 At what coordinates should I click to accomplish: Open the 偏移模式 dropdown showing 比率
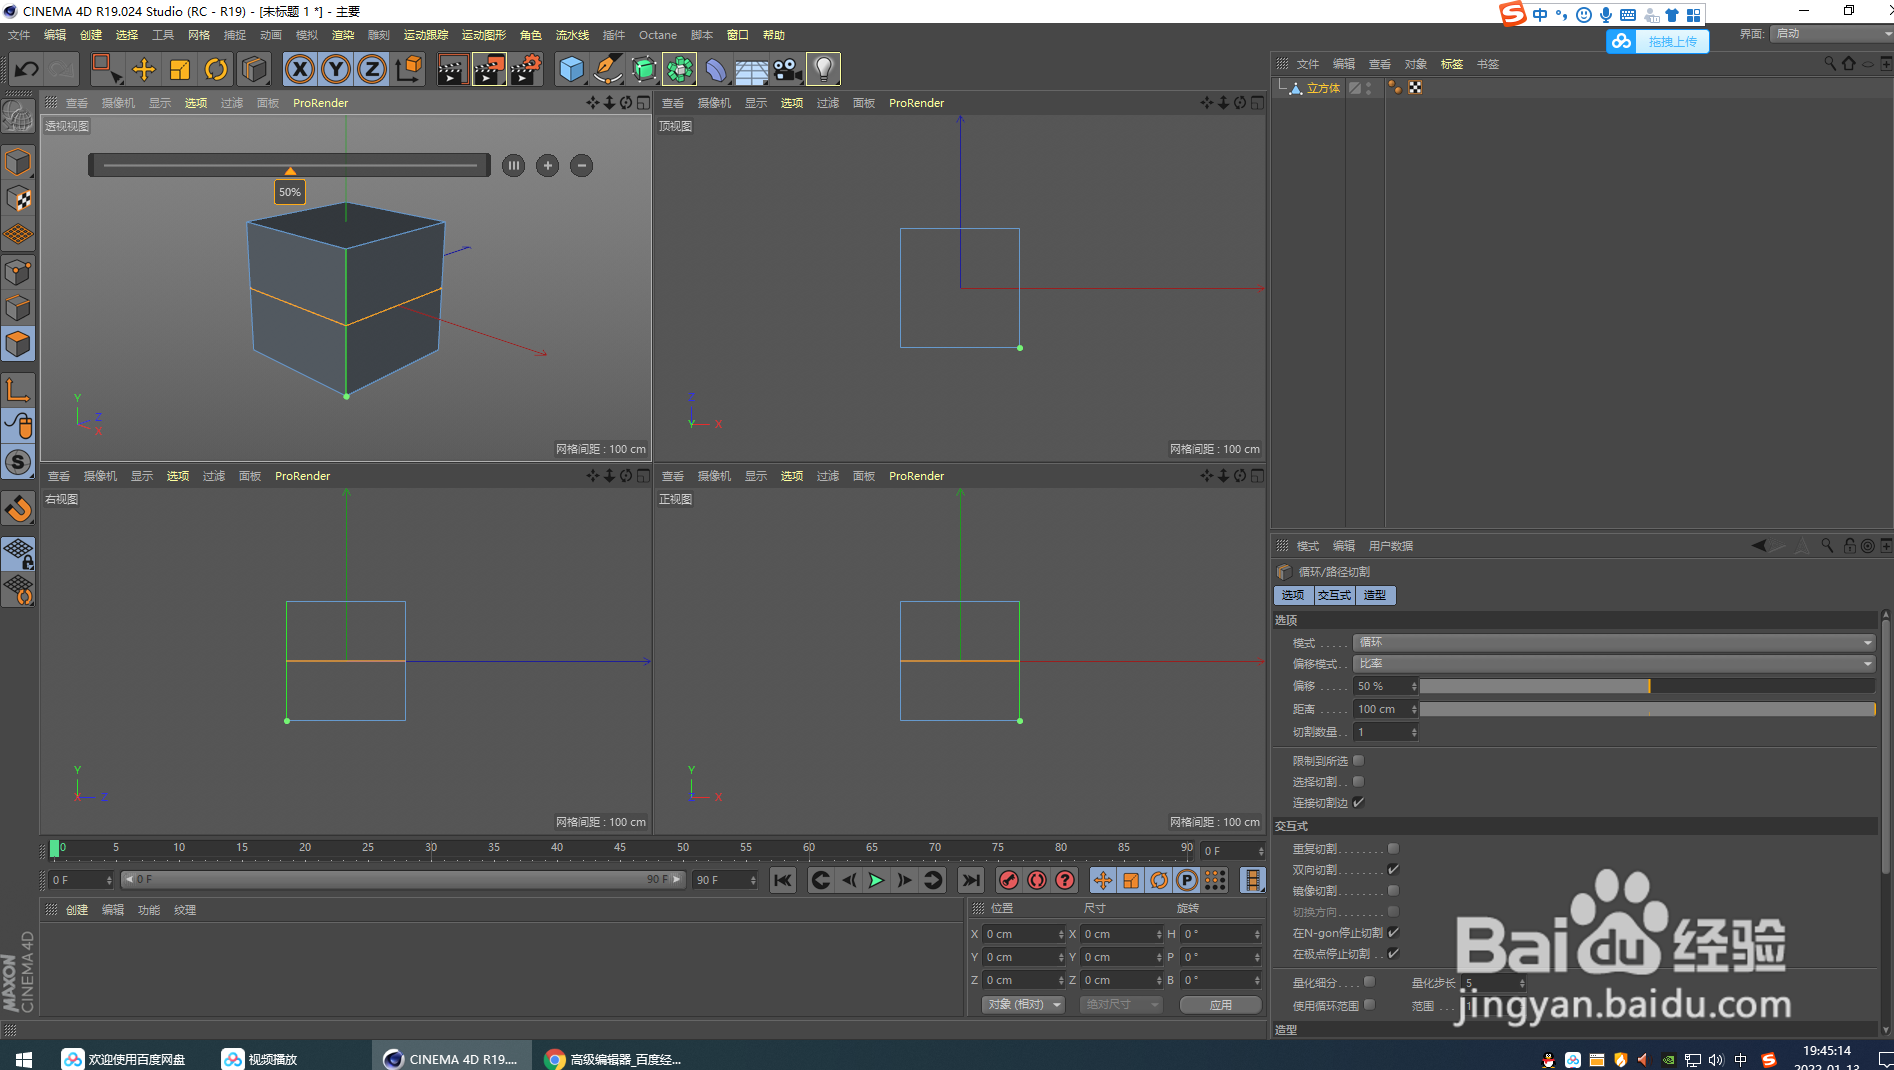coord(1614,663)
